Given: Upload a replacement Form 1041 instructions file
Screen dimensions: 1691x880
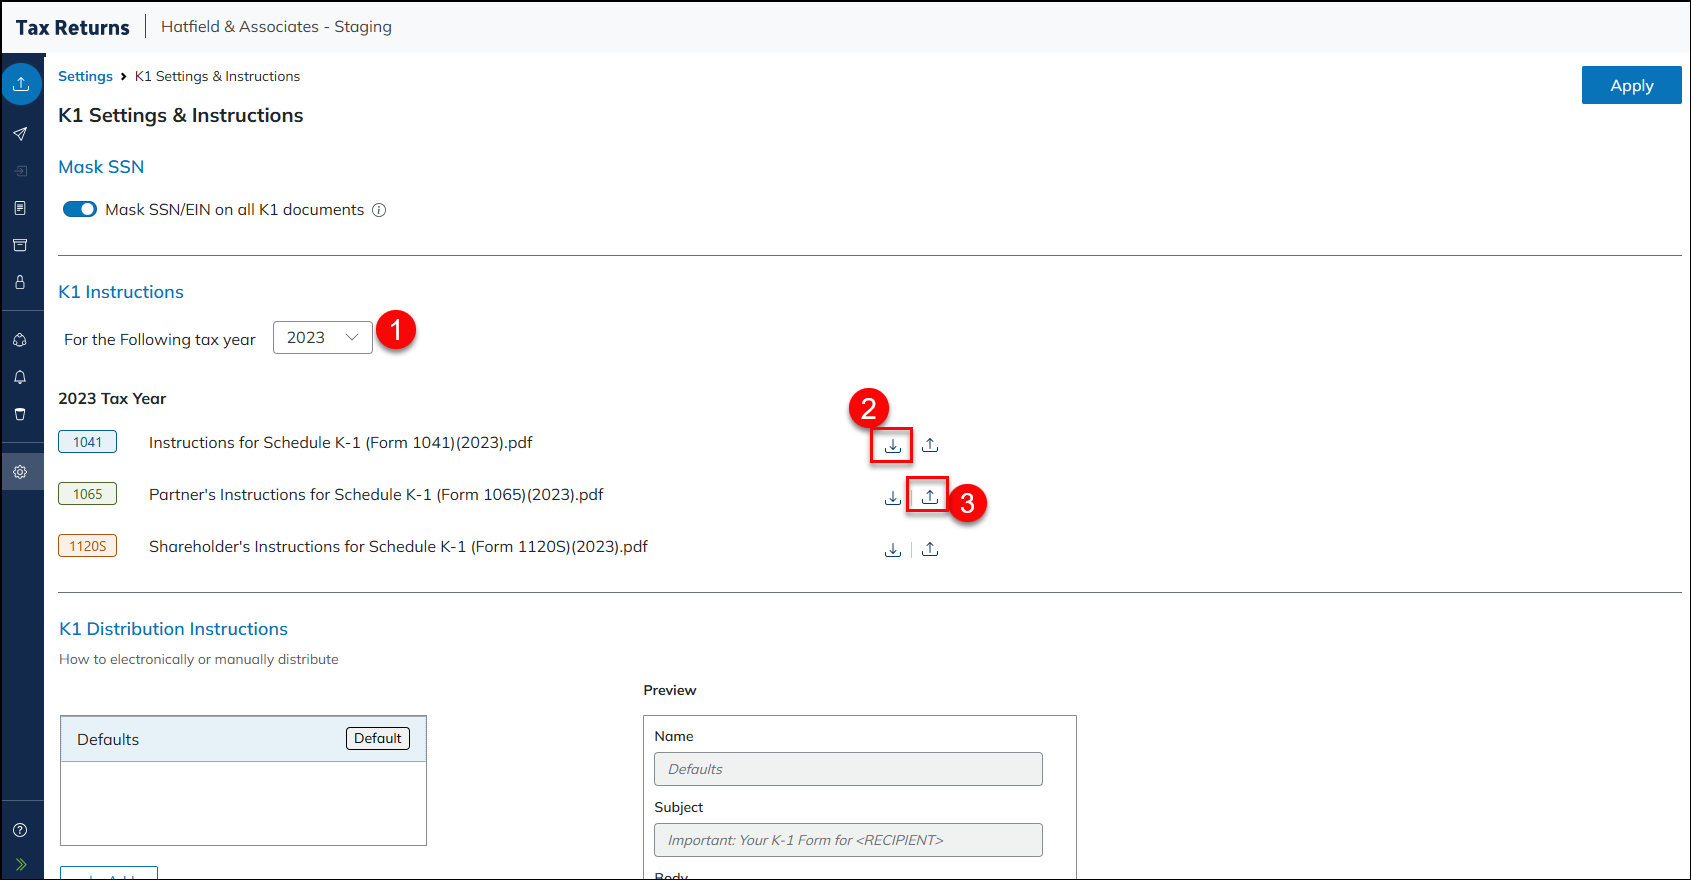Looking at the screenshot, I should tap(930, 445).
